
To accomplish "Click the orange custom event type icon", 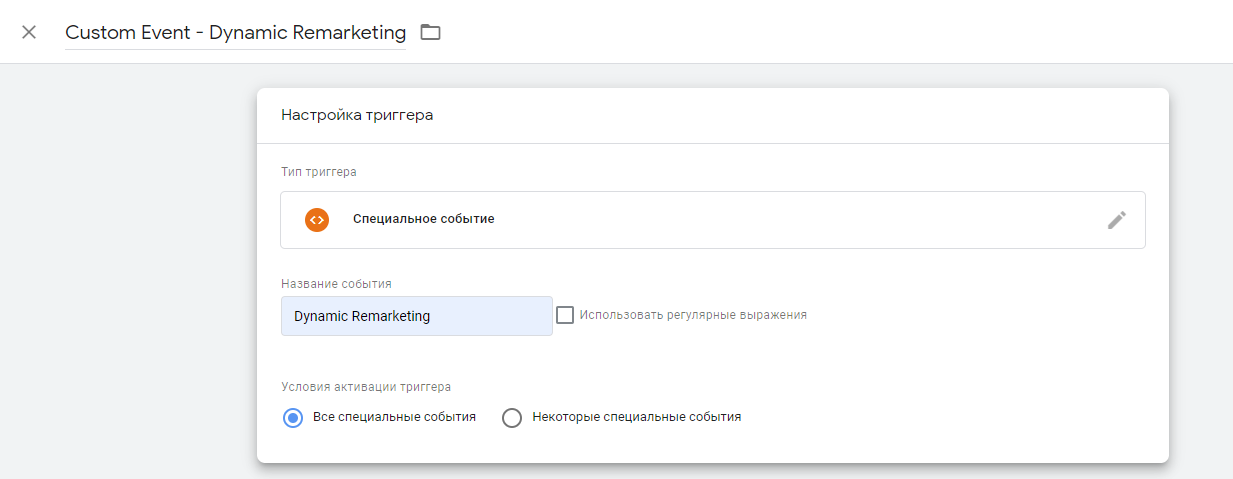I will [317, 220].
